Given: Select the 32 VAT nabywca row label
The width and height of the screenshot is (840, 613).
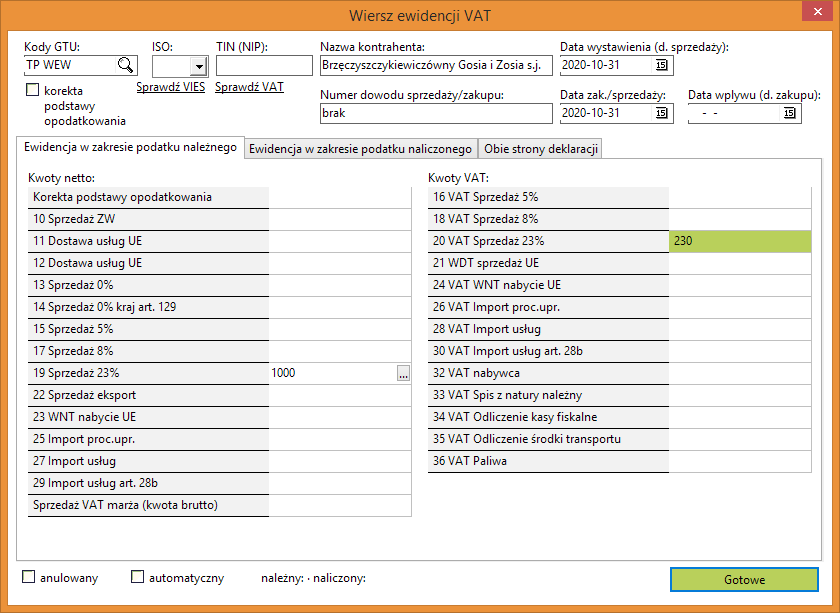Looking at the screenshot, I should point(549,373).
